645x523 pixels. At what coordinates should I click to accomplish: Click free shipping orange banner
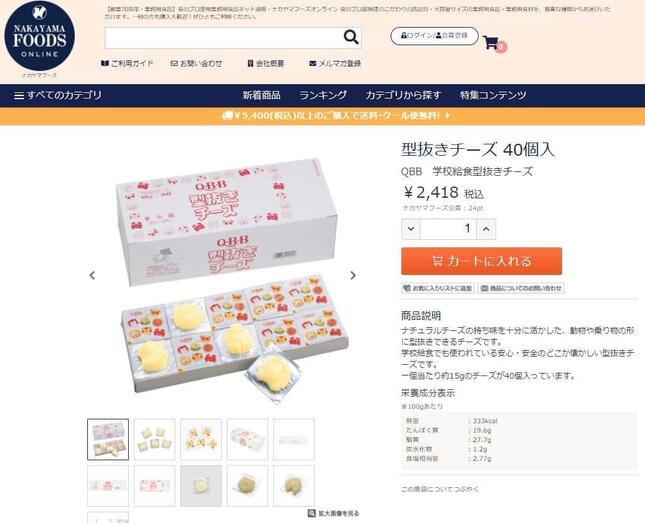(x=322, y=116)
